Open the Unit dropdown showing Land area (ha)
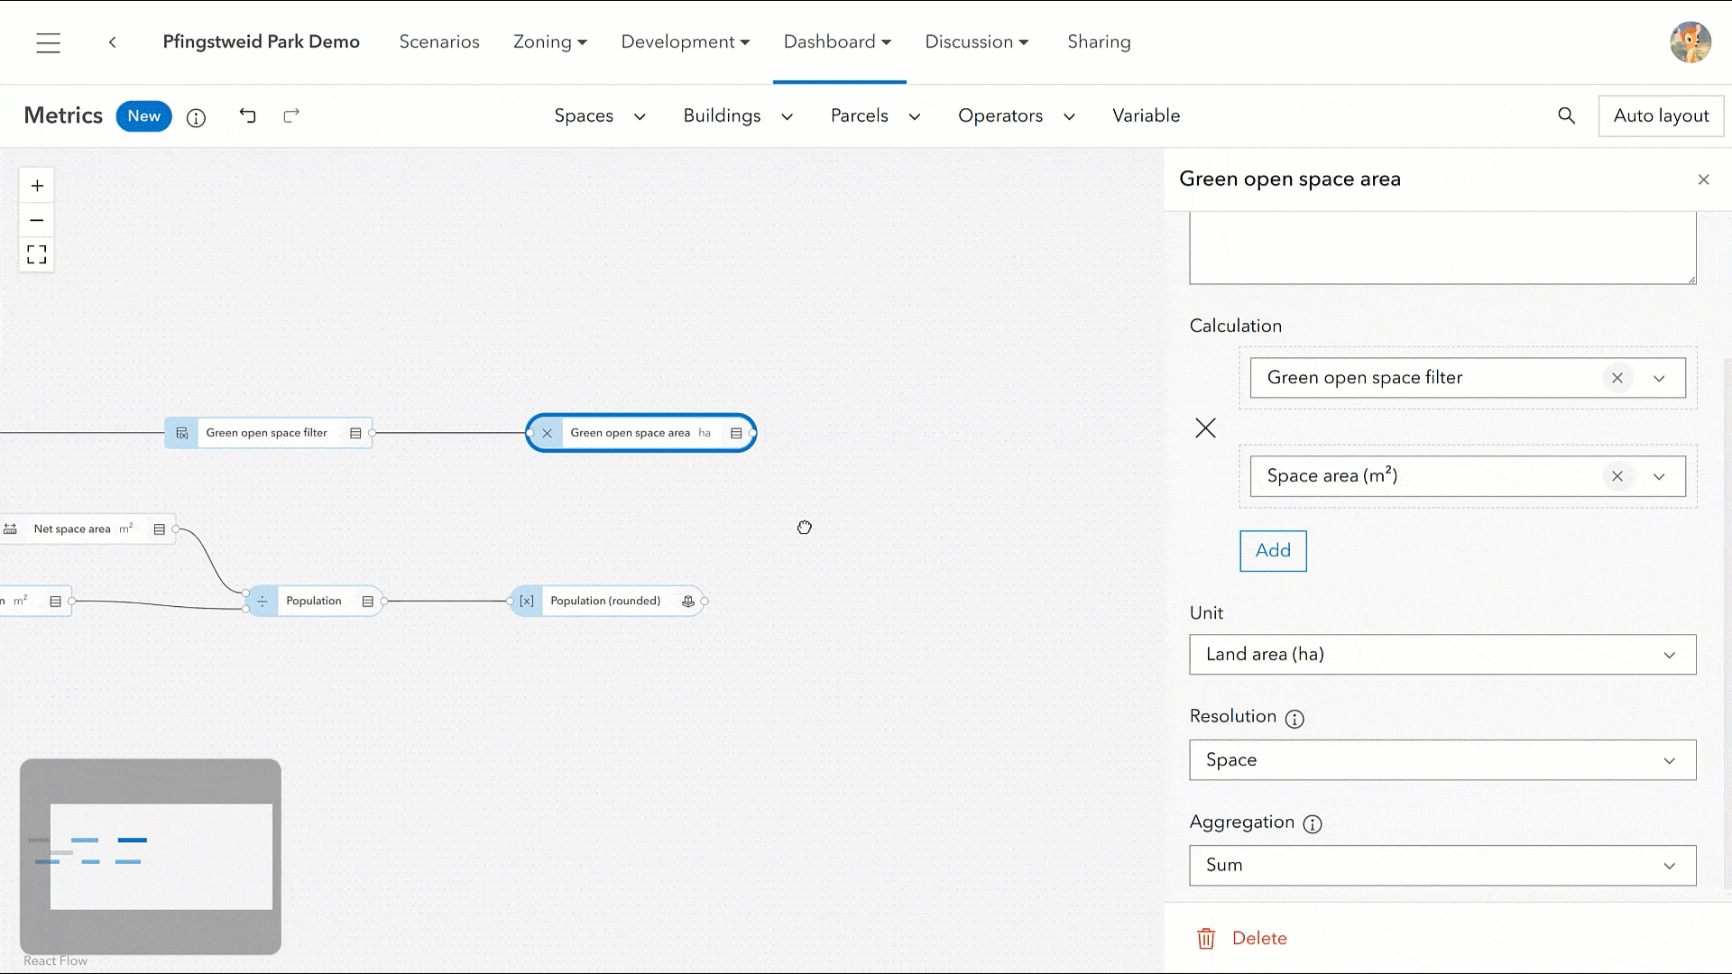 coord(1442,654)
